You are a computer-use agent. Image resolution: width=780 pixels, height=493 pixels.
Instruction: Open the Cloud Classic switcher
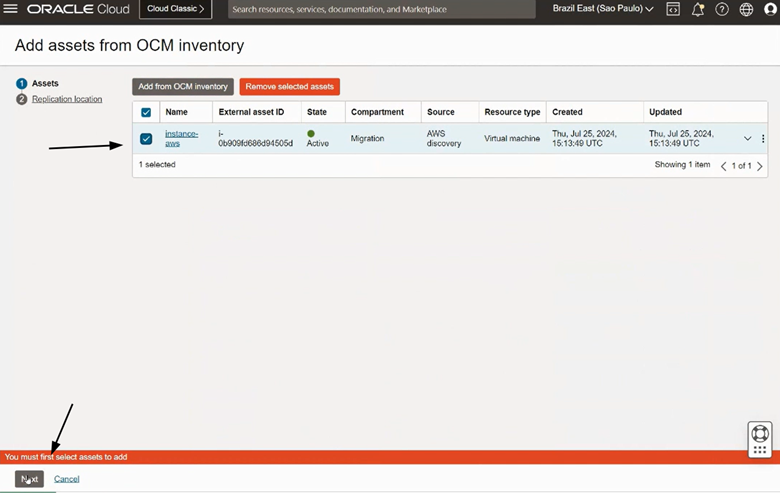[x=176, y=9]
